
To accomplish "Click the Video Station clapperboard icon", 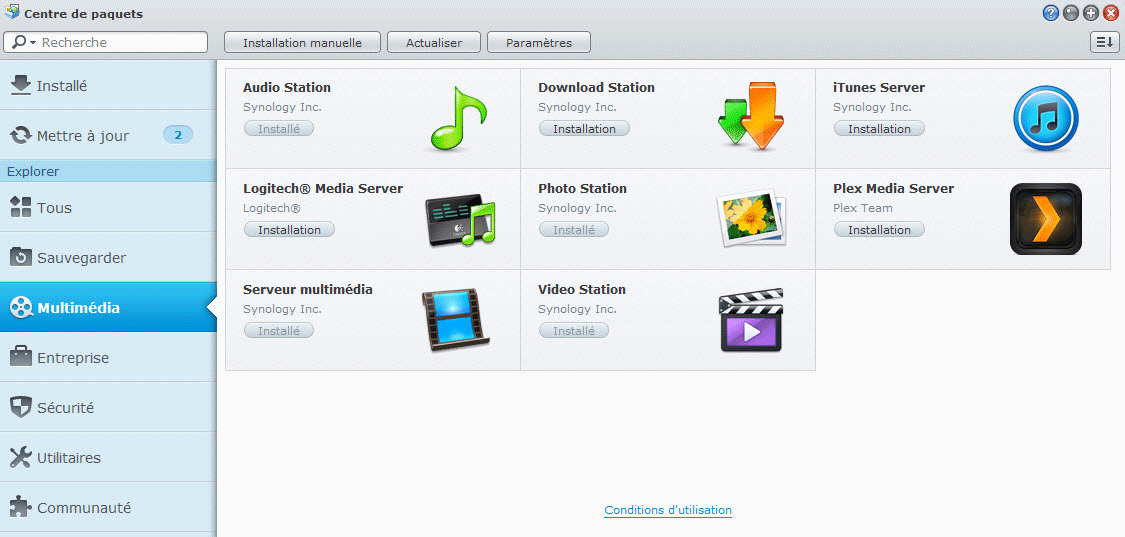I will [751, 320].
